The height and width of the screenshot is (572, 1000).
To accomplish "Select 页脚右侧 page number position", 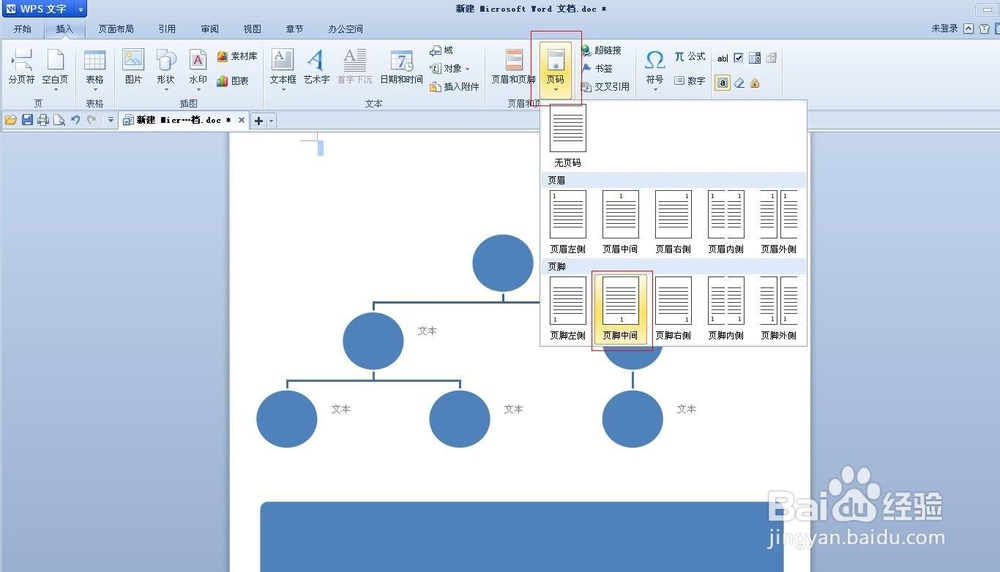I will (673, 309).
